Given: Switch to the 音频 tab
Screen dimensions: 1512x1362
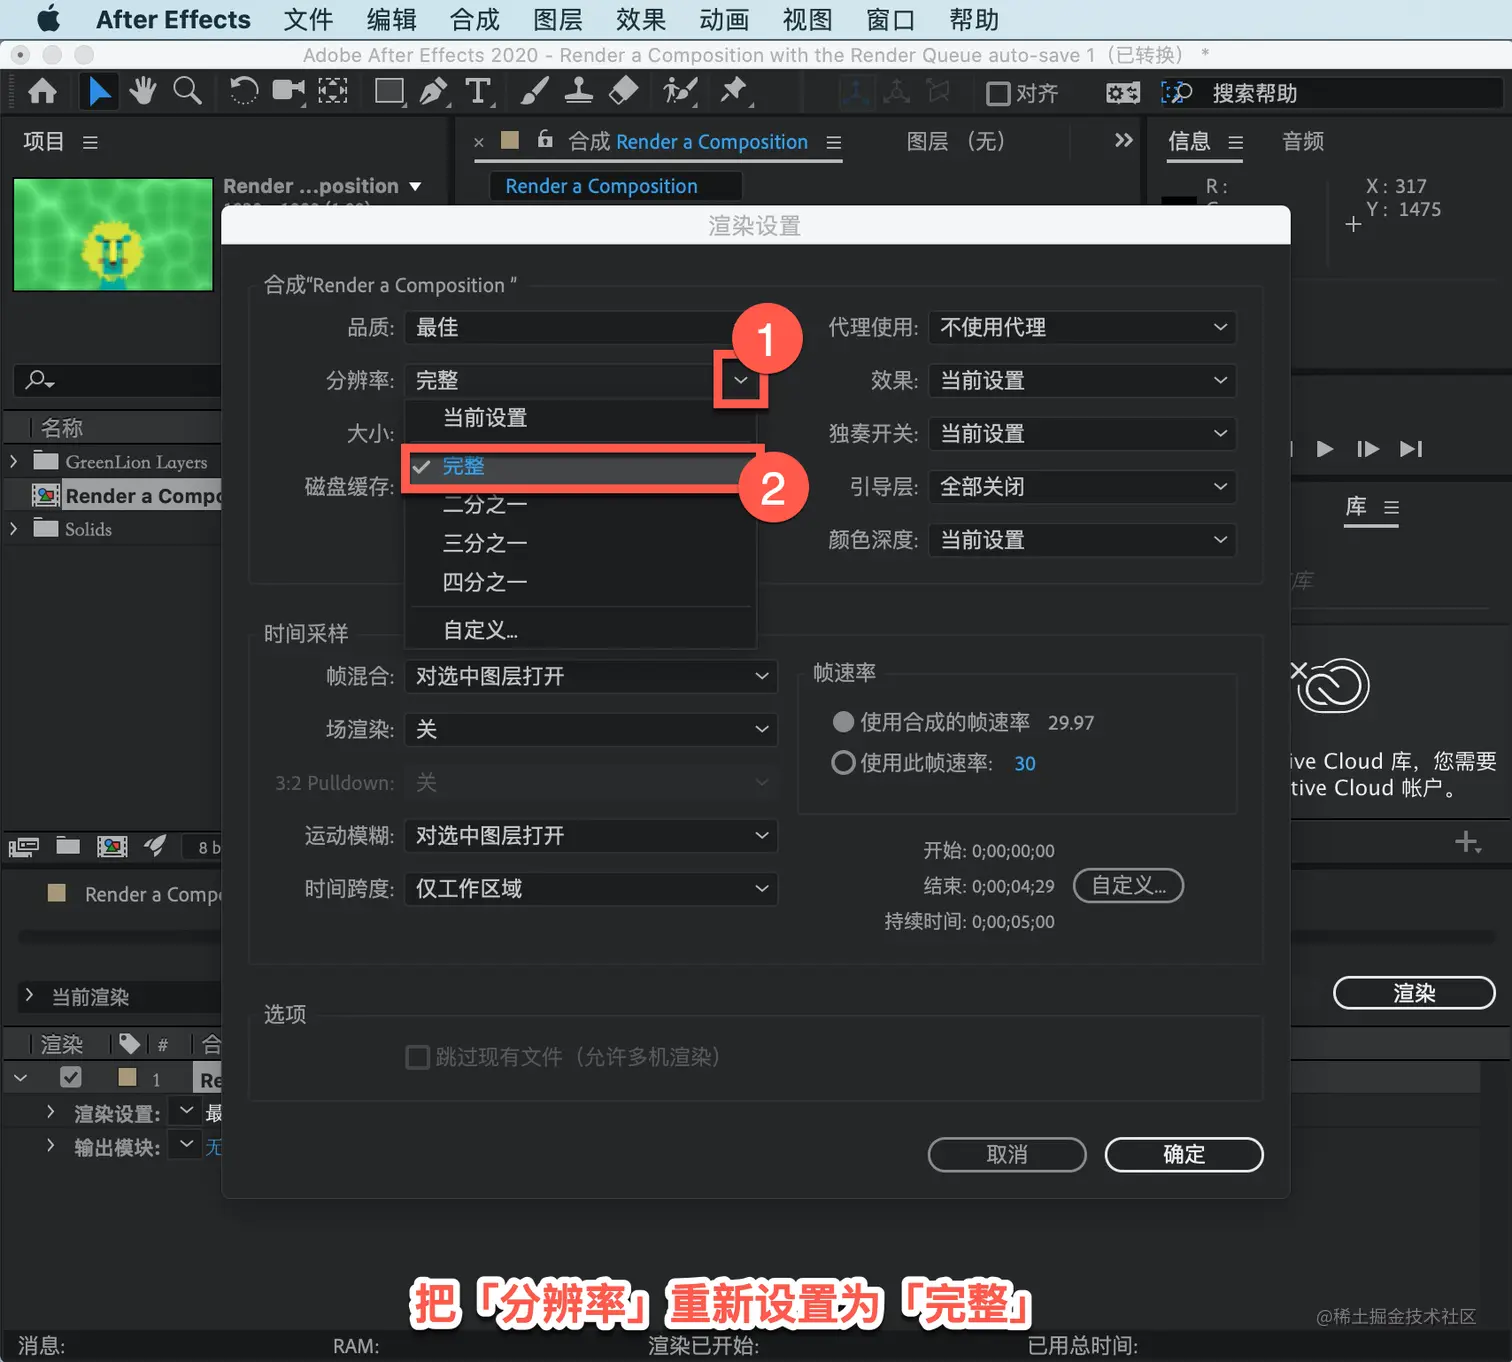Looking at the screenshot, I should pyautogui.click(x=1303, y=142).
